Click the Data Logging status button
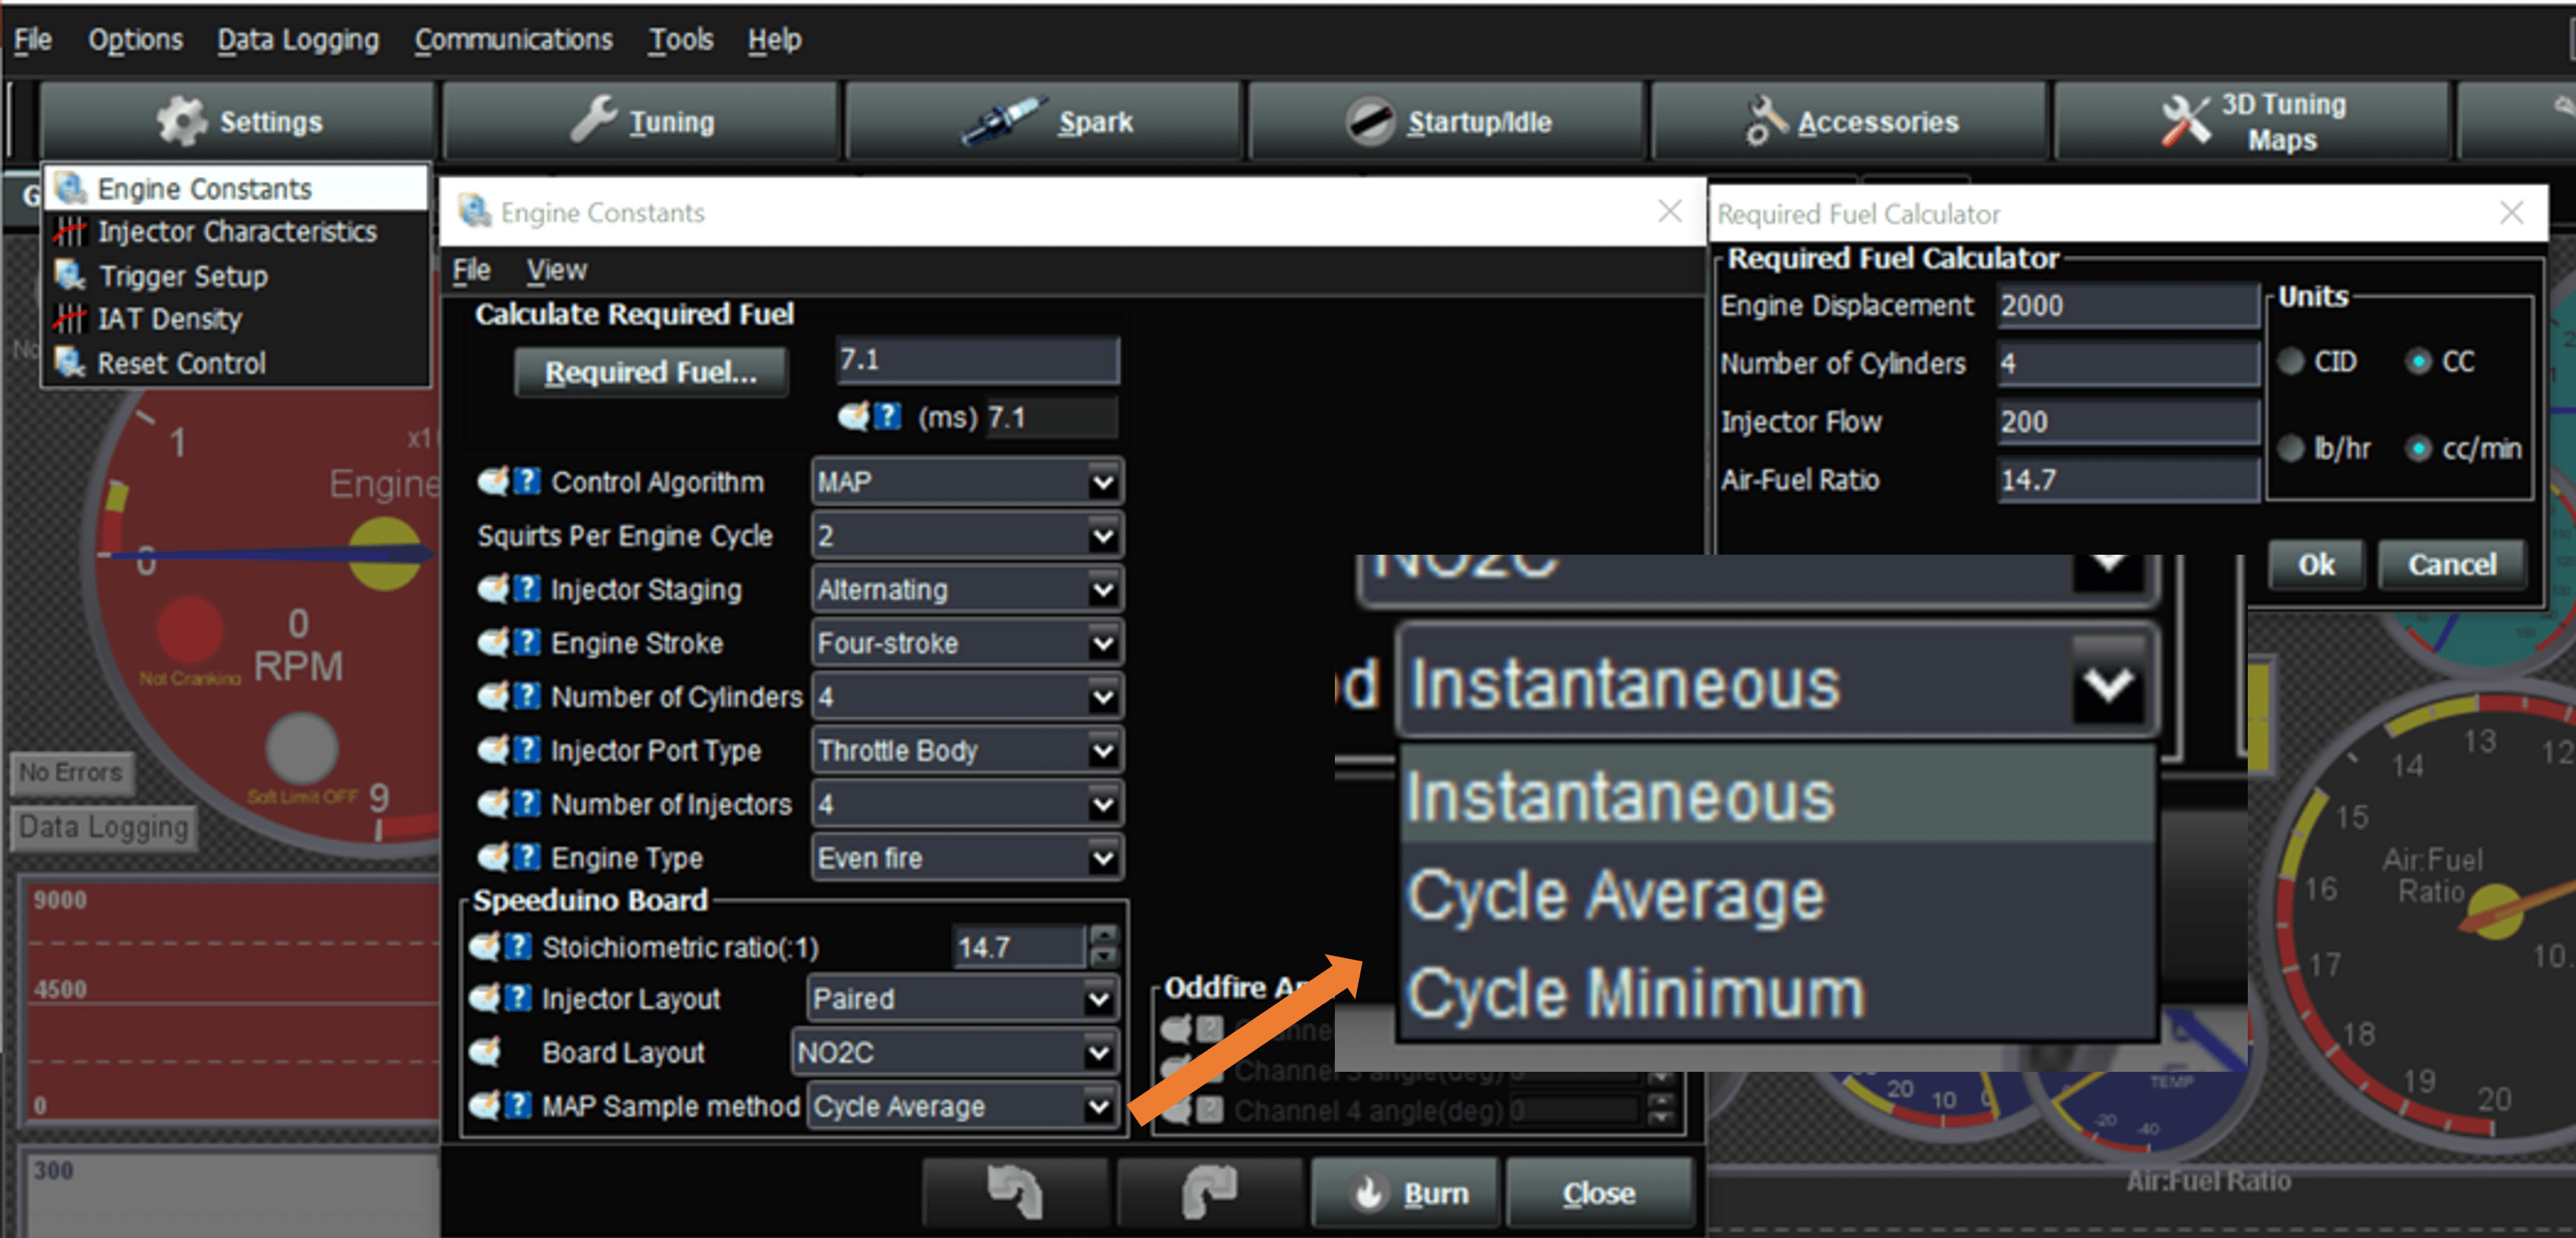 point(104,827)
